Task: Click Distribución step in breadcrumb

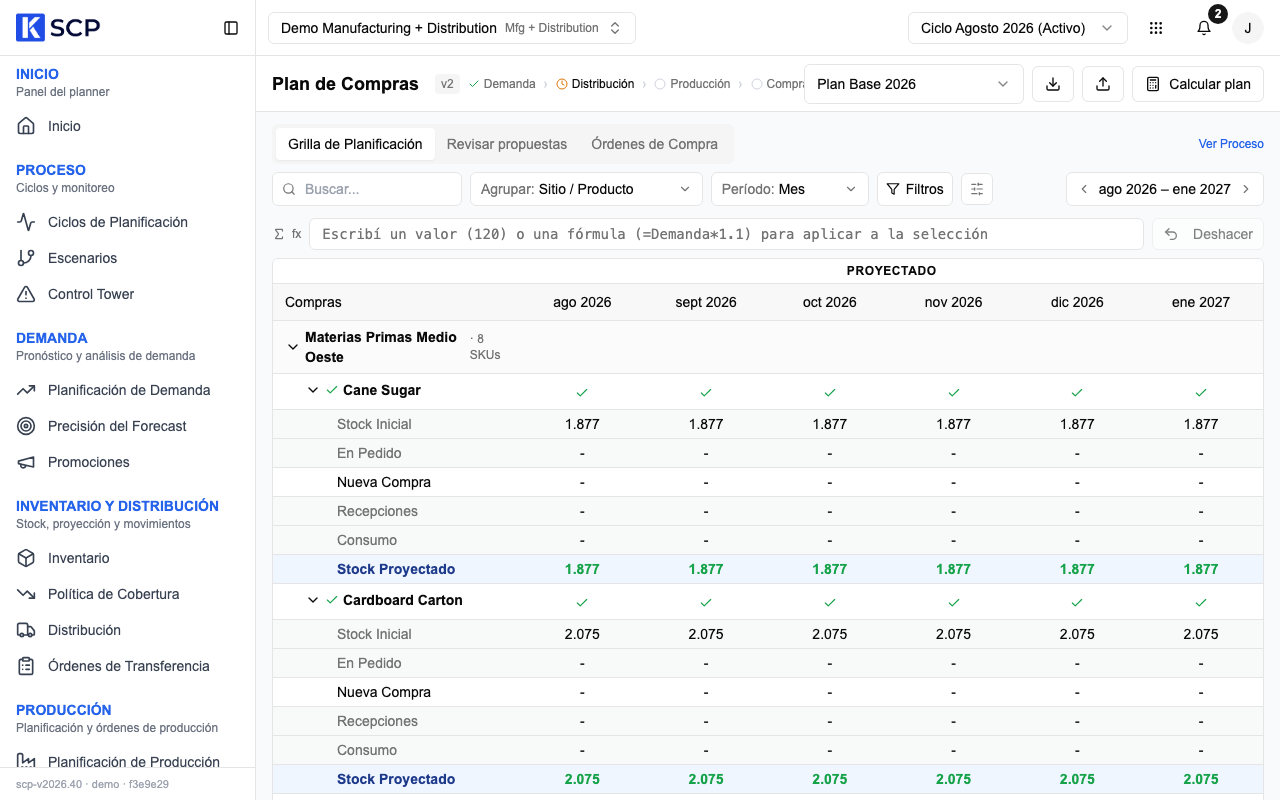Action: point(595,84)
